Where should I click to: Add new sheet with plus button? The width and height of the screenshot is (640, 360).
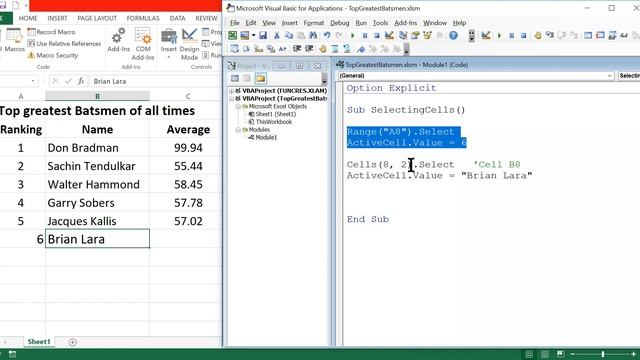click(72, 342)
